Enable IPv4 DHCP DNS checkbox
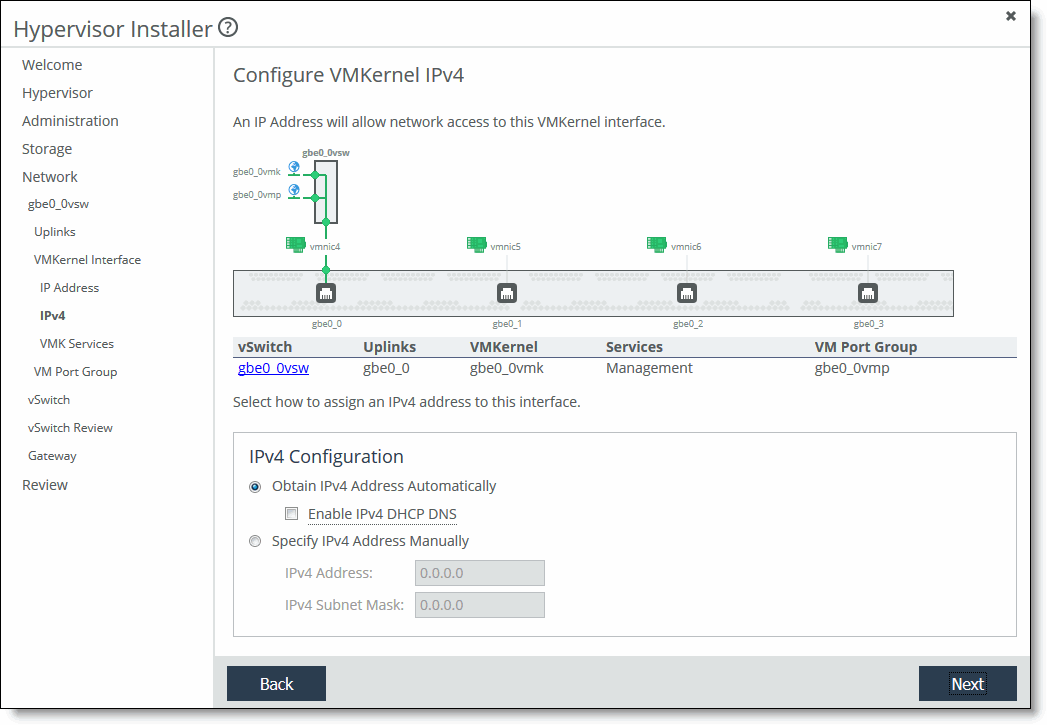The width and height of the screenshot is (1047, 725). pos(292,515)
